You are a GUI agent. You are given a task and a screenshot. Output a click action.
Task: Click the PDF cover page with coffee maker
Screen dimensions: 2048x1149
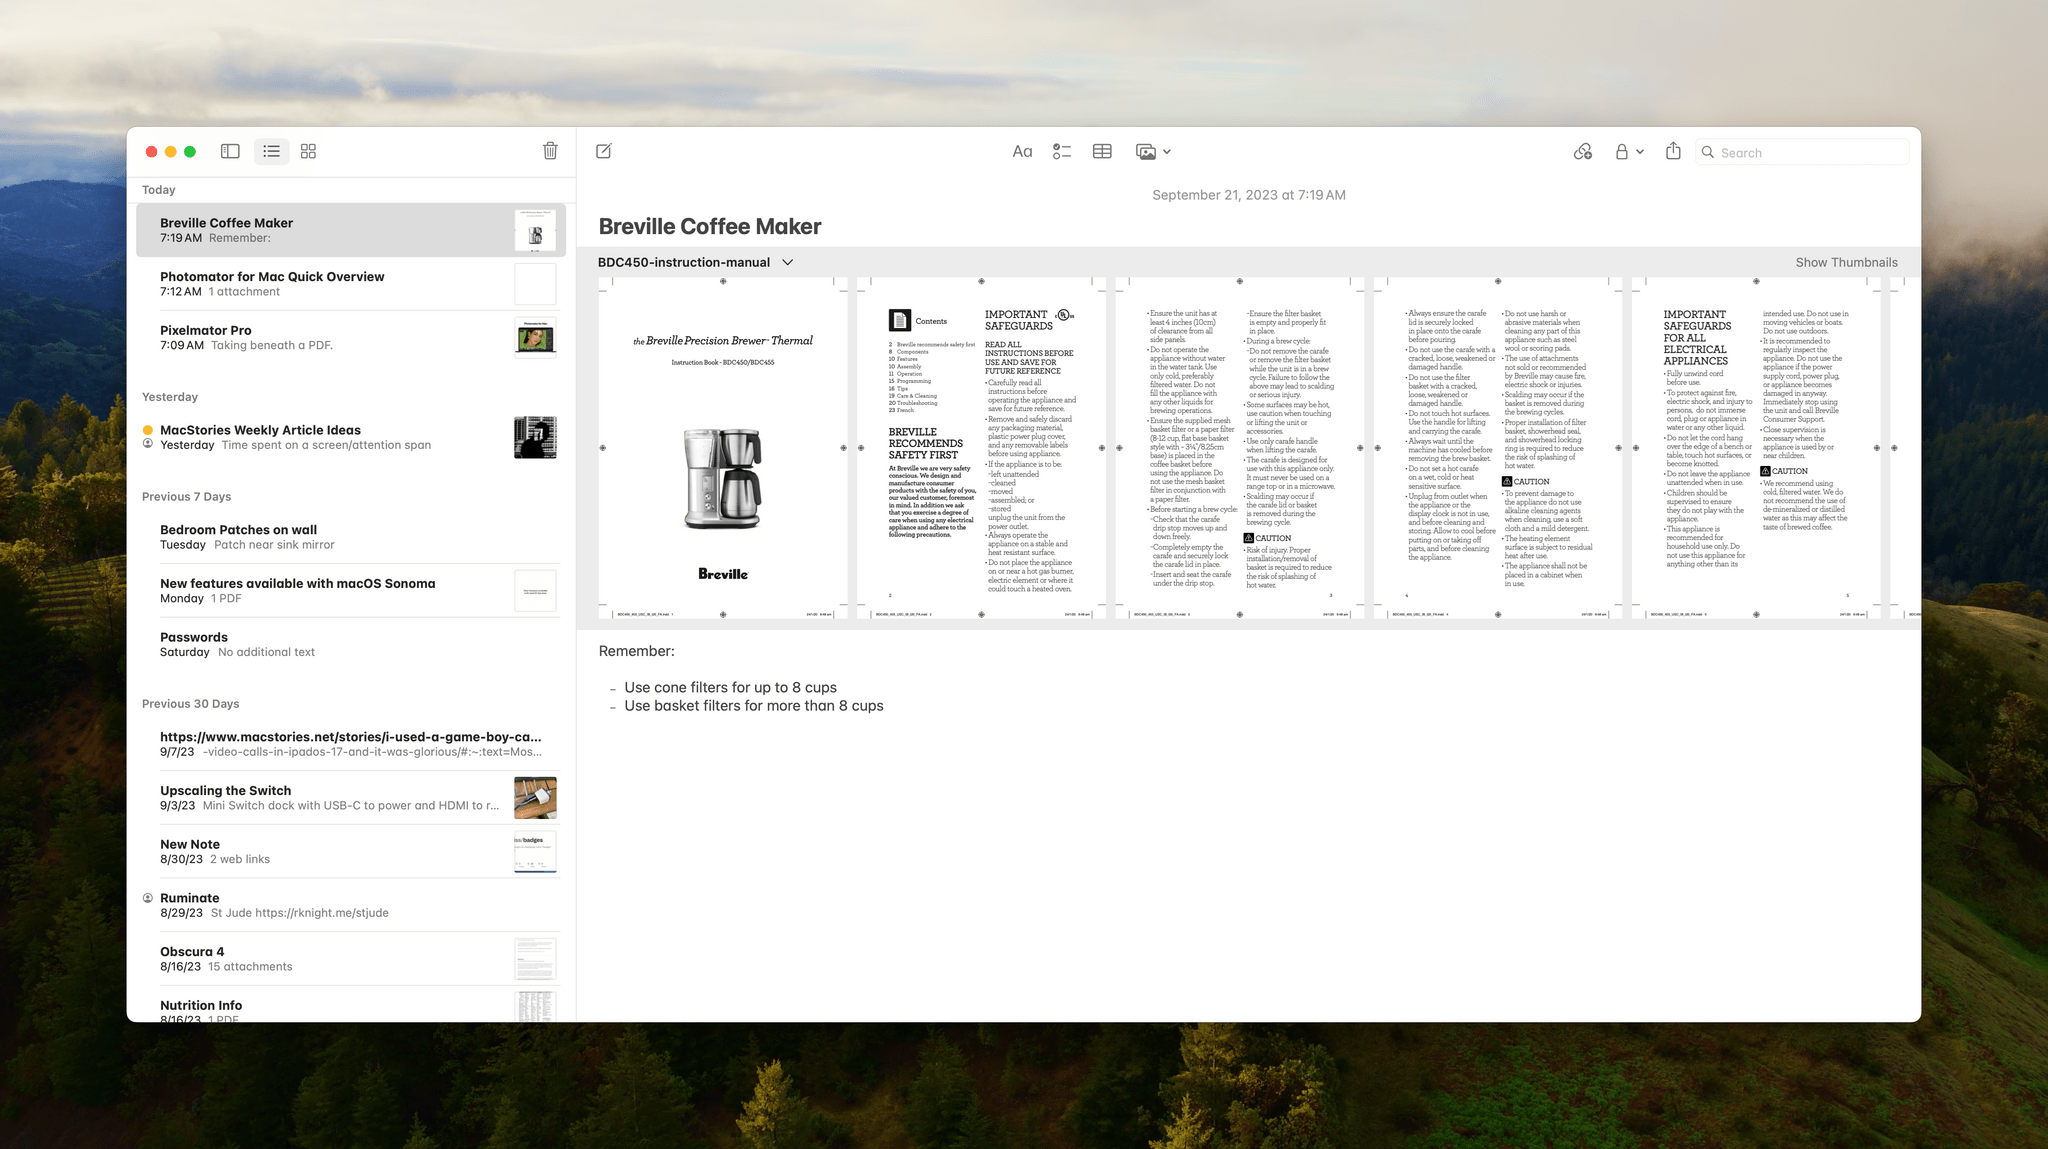coord(723,448)
